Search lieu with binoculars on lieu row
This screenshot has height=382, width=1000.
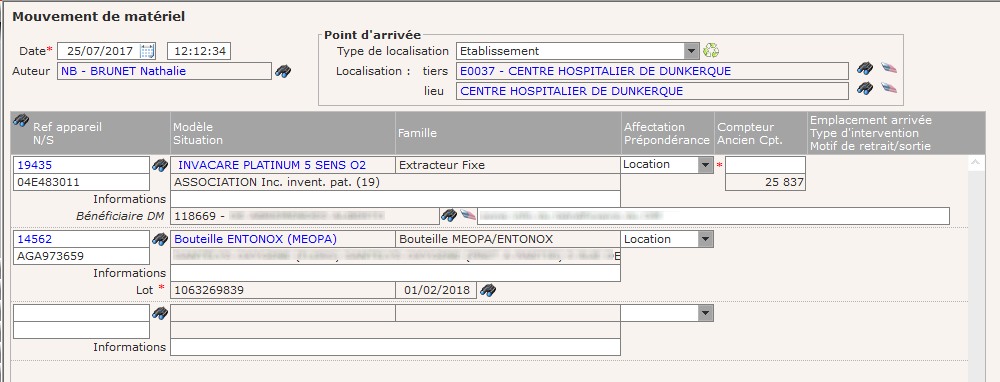[x=865, y=88]
